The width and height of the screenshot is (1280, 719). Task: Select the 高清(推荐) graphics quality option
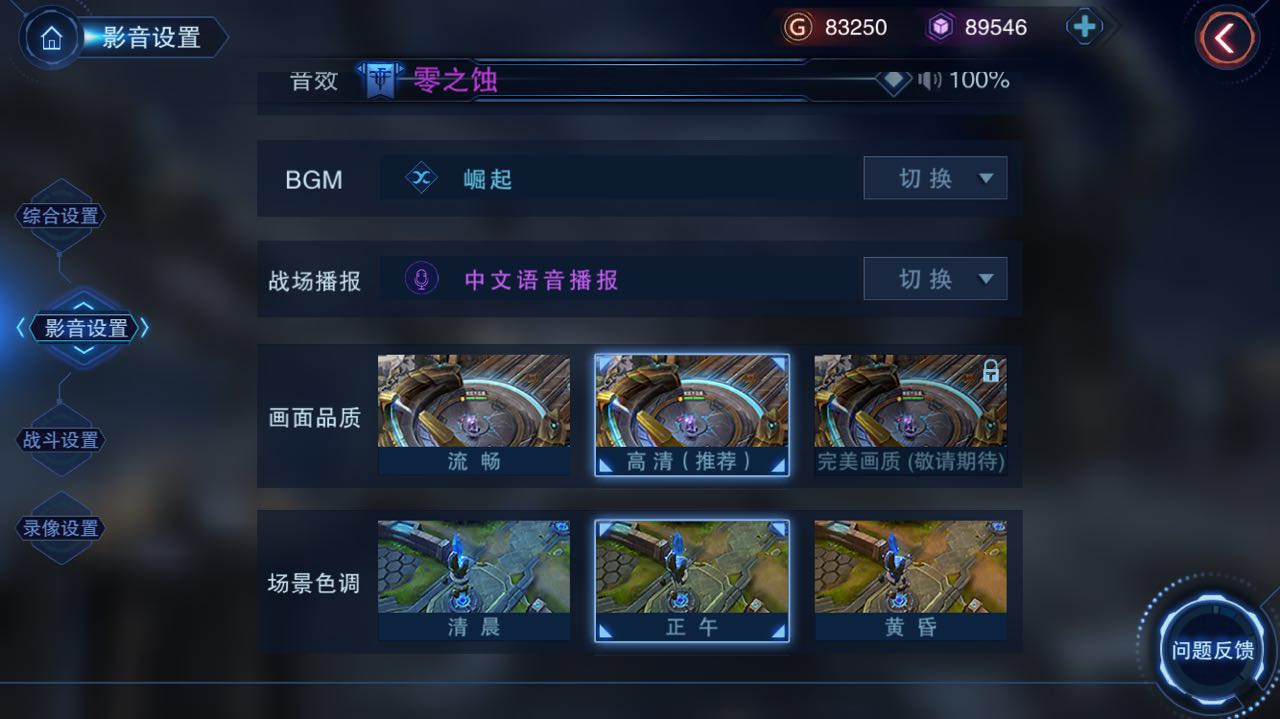[x=692, y=415]
